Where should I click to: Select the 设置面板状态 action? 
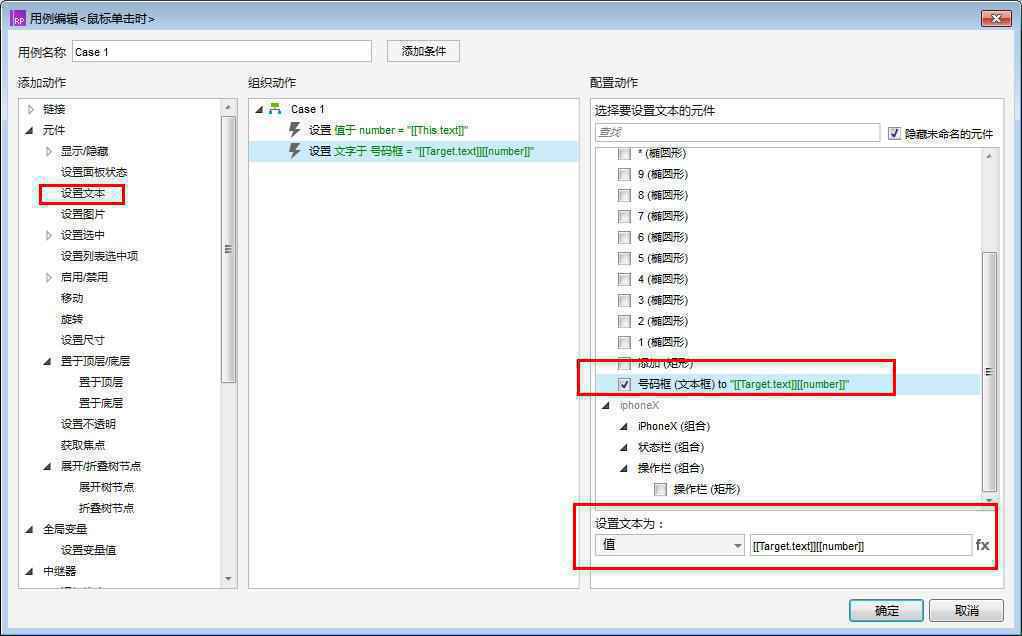click(x=94, y=172)
